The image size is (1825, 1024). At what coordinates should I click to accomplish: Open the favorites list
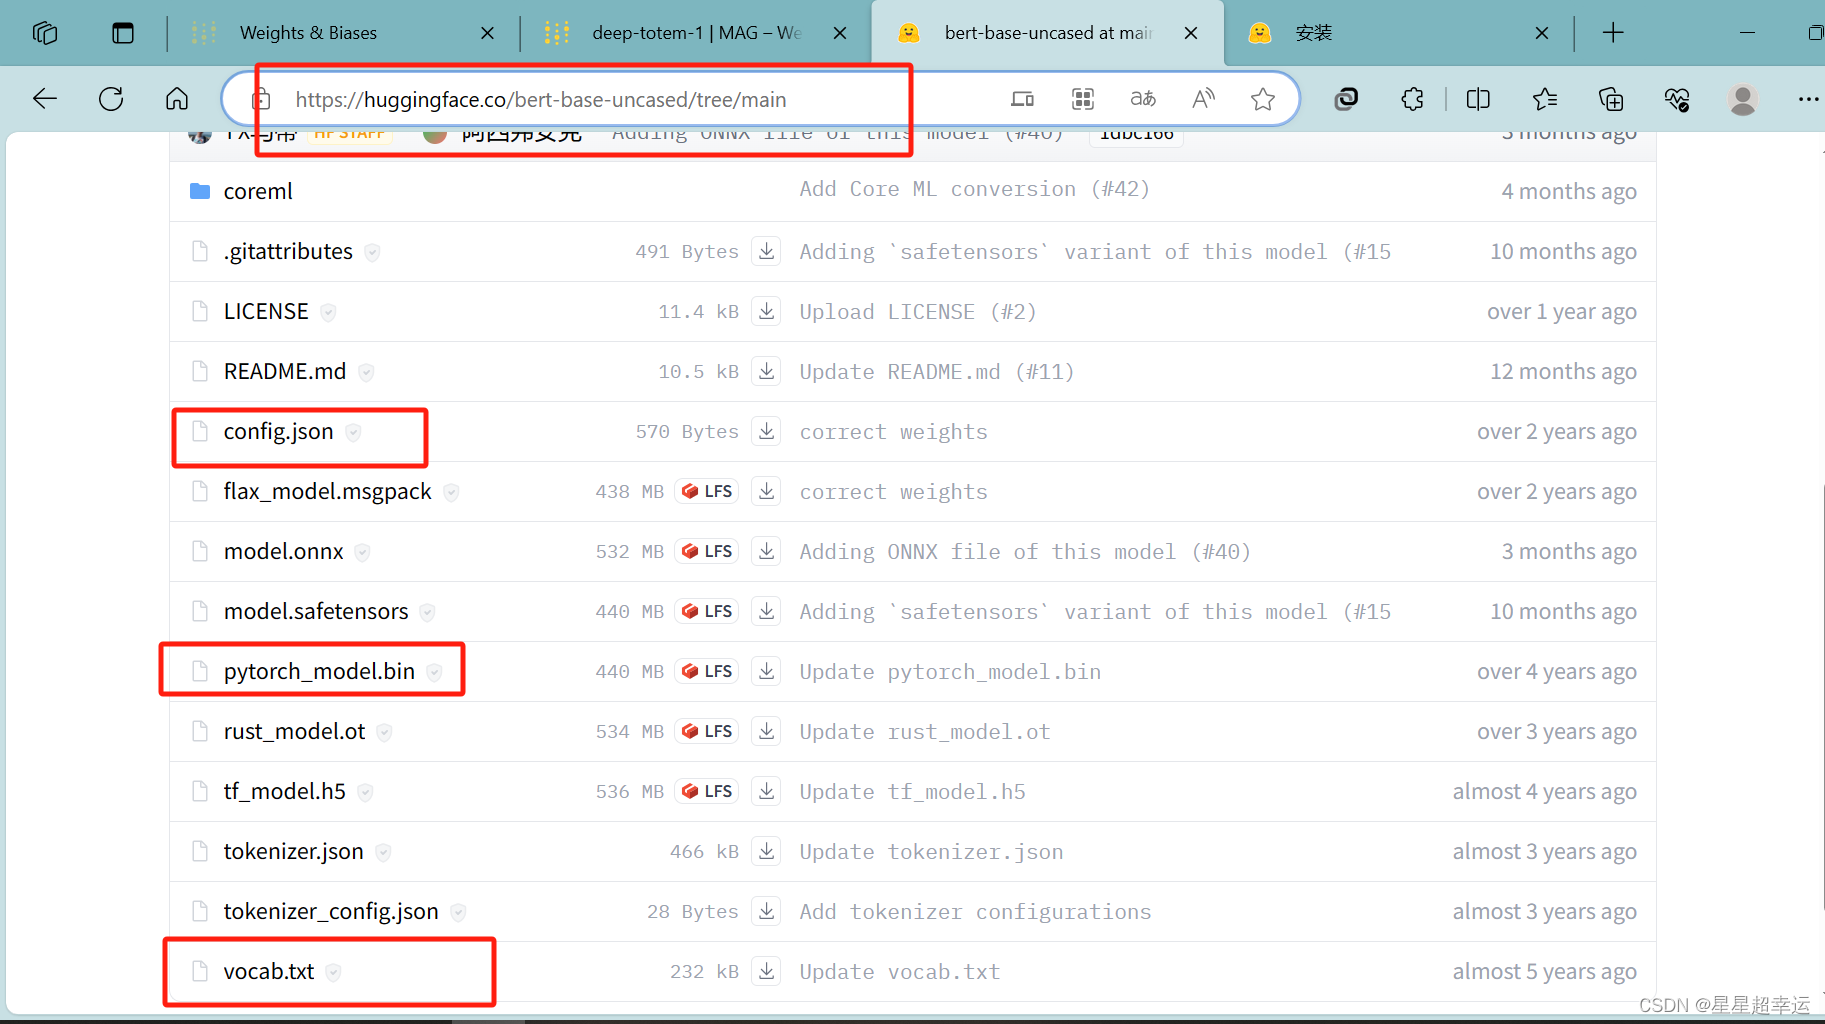pyautogui.click(x=1545, y=99)
